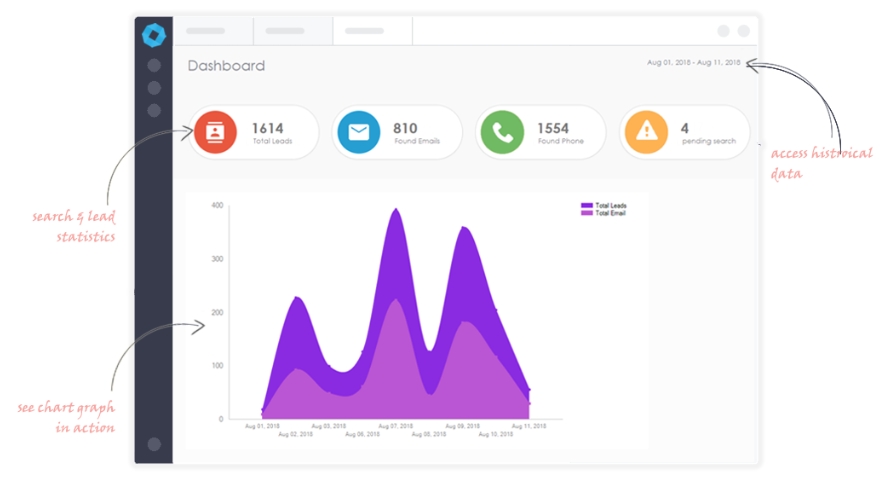The height and width of the screenshot is (497, 889).
Task: Click the Aug 11, 2018 axis label
Action: 529,426
